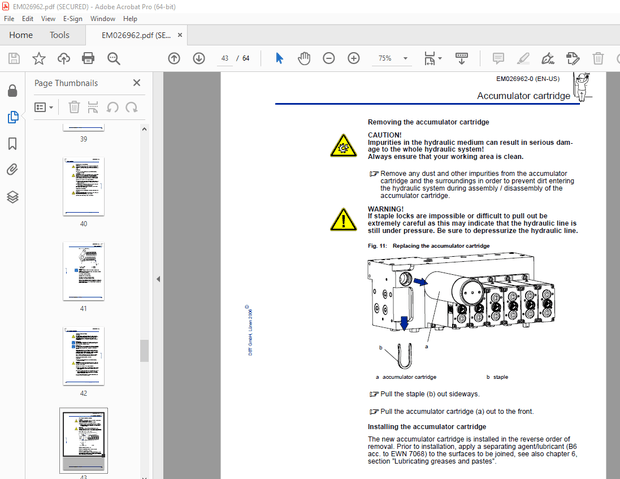620x479 pixels.
Task: Open the fit page options dropdown arrow
Action: click(x=440, y=59)
